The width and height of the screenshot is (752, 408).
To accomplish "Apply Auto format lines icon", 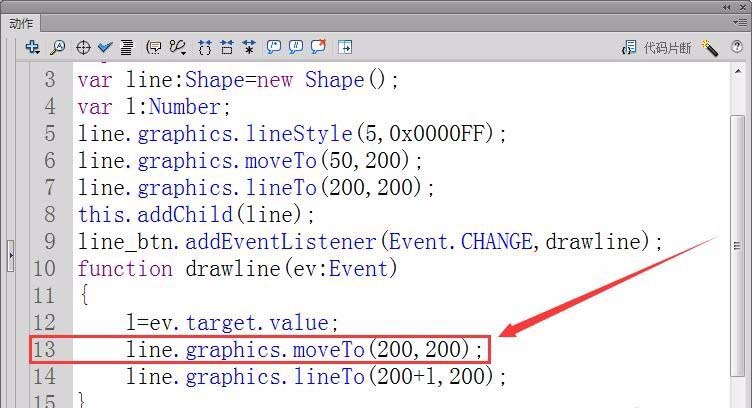I will 127,47.
